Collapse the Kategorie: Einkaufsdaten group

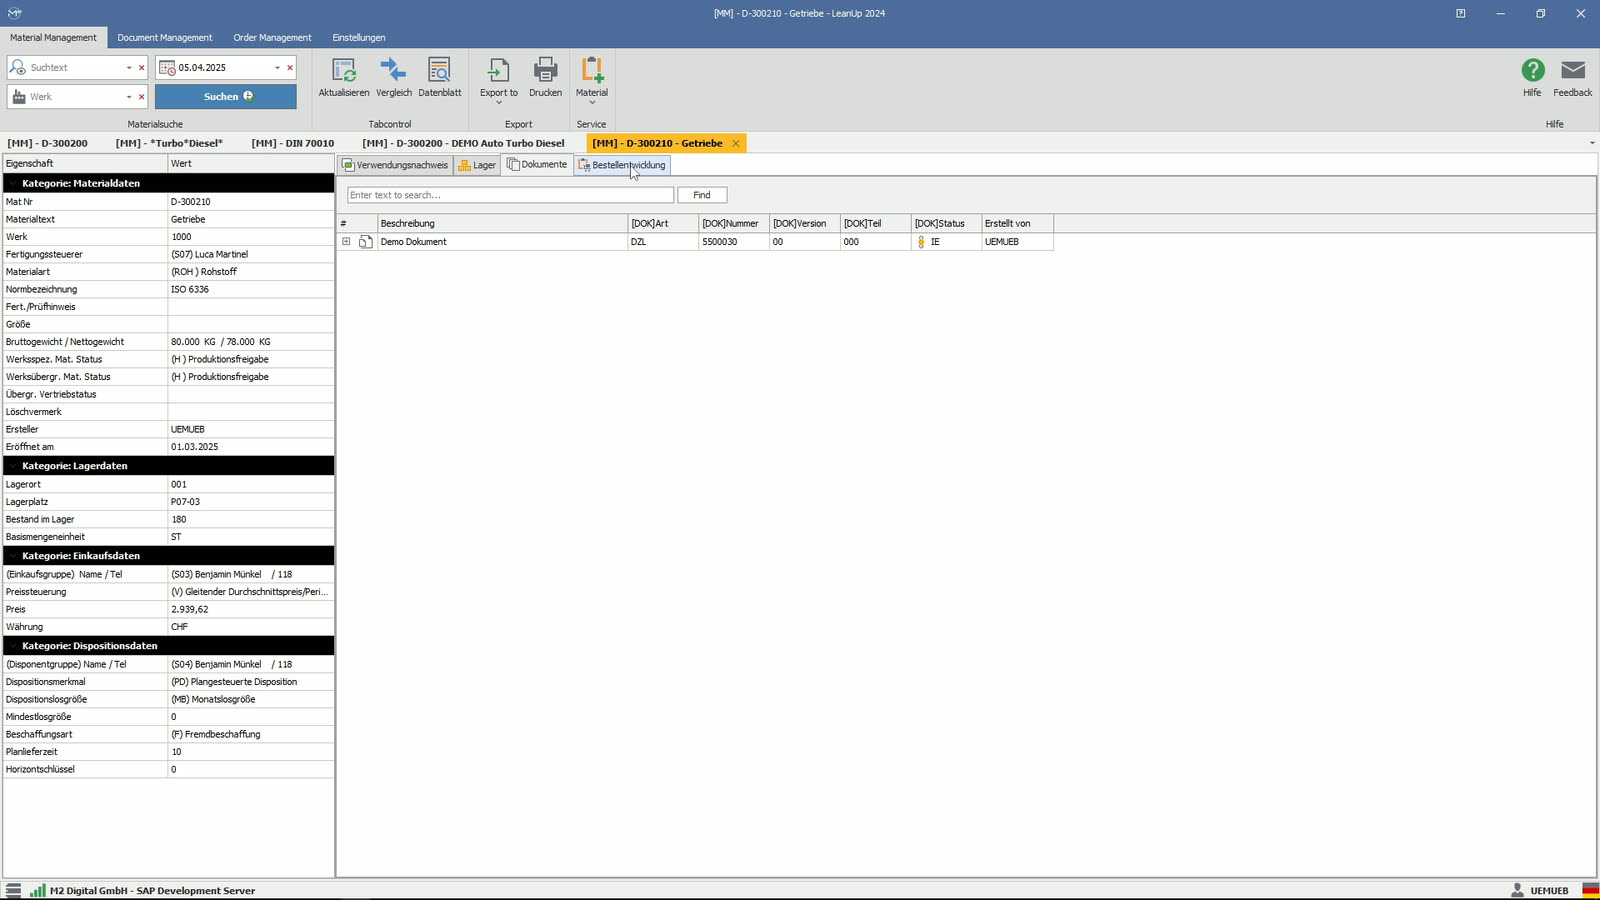pyautogui.click(x=12, y=556)
